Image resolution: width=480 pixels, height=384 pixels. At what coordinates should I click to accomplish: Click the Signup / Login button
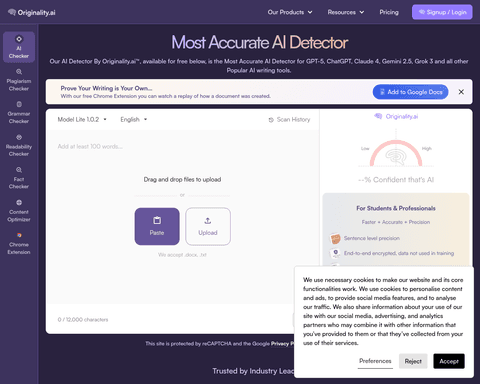pyautogui.click(x=442, y=12)
